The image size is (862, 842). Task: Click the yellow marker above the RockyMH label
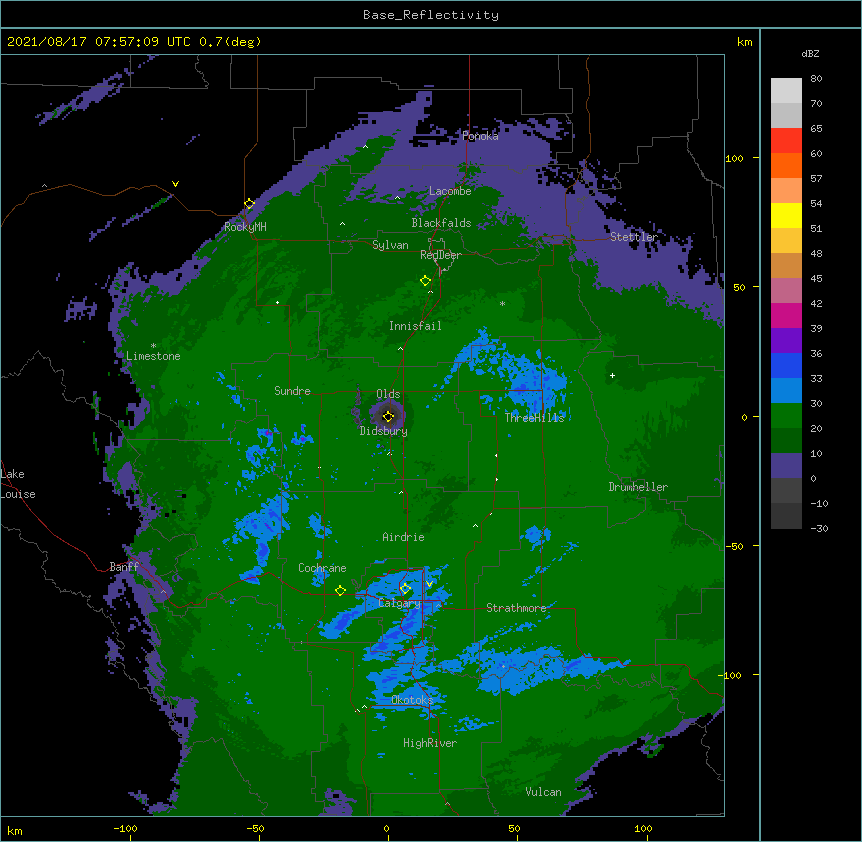250,204
